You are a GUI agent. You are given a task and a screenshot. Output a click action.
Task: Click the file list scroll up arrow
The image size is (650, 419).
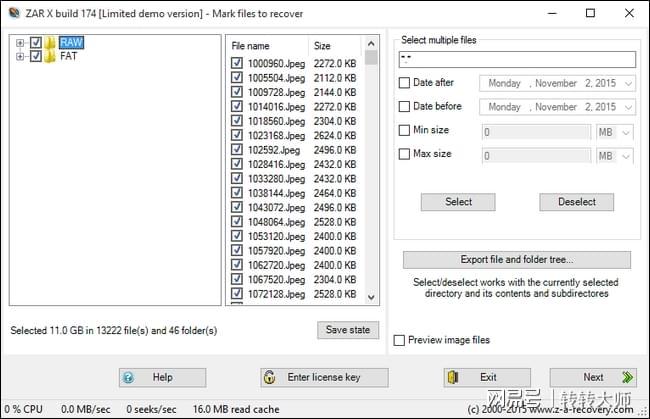tap(371, 44)
